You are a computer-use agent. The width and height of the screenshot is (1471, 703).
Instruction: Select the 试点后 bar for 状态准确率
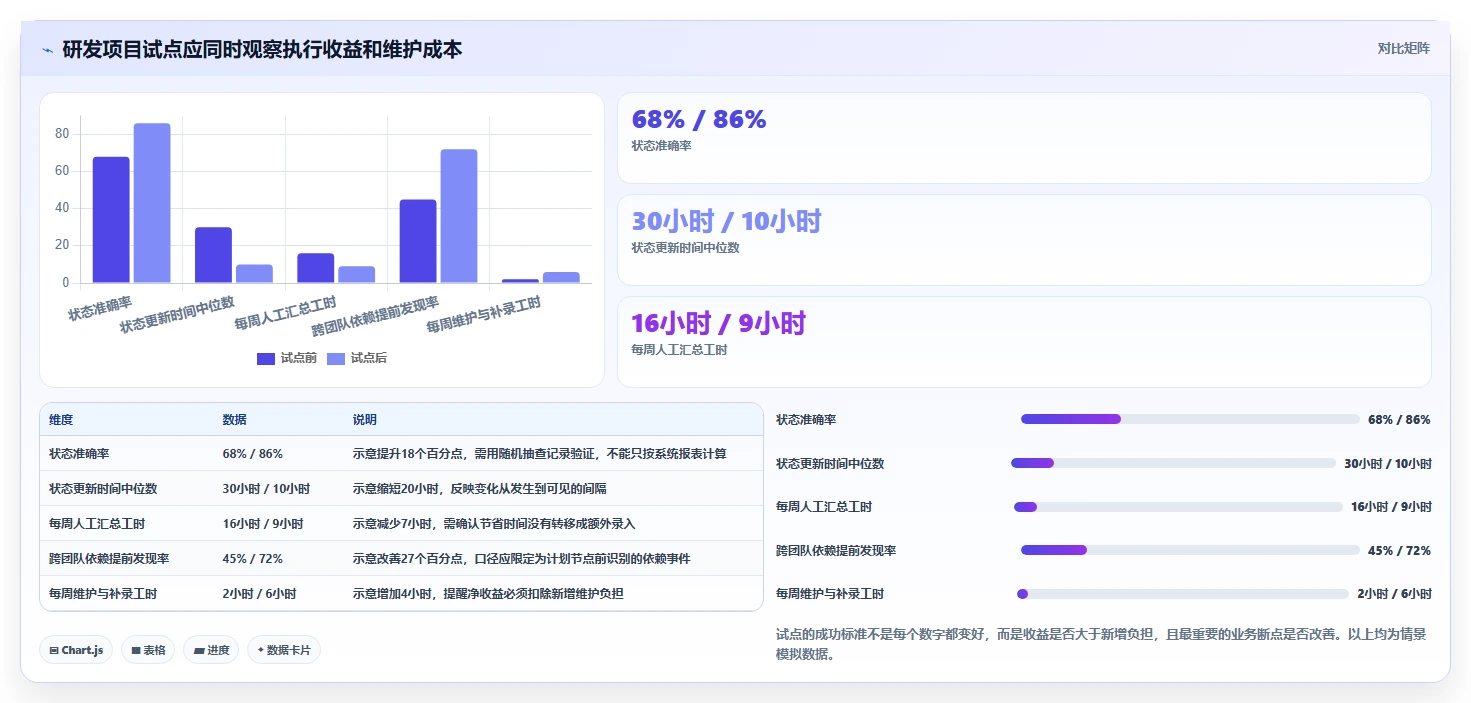(152, 203)
